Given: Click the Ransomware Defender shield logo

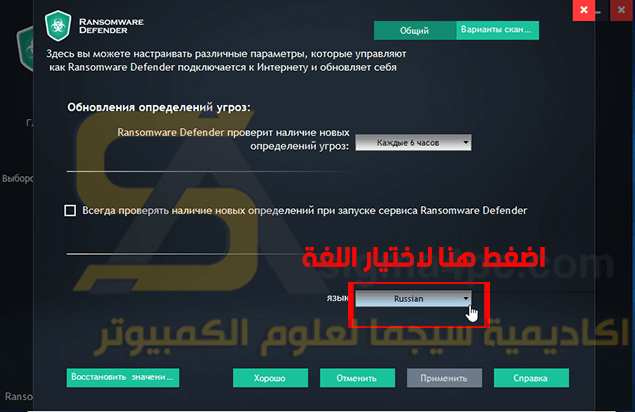Looking at the screenshot, I should (58, 26).
